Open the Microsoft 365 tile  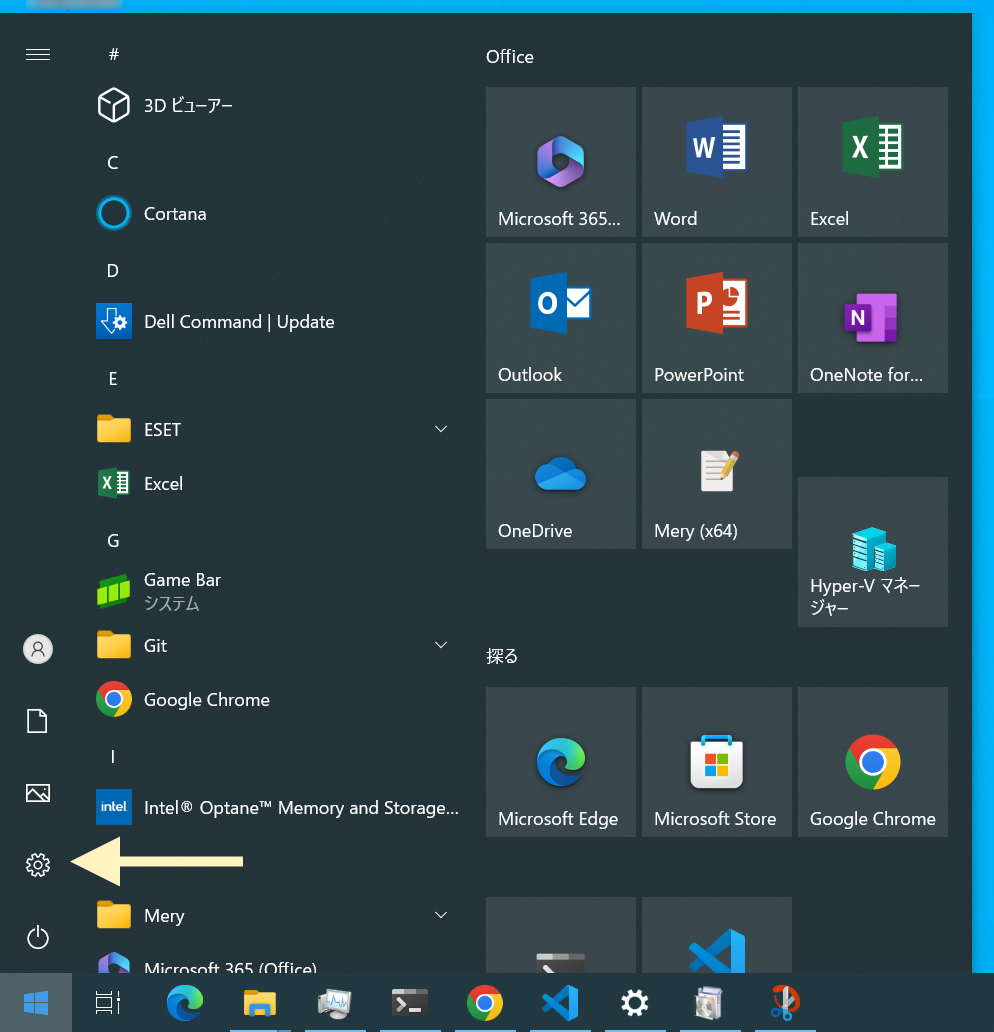(561, 162)
